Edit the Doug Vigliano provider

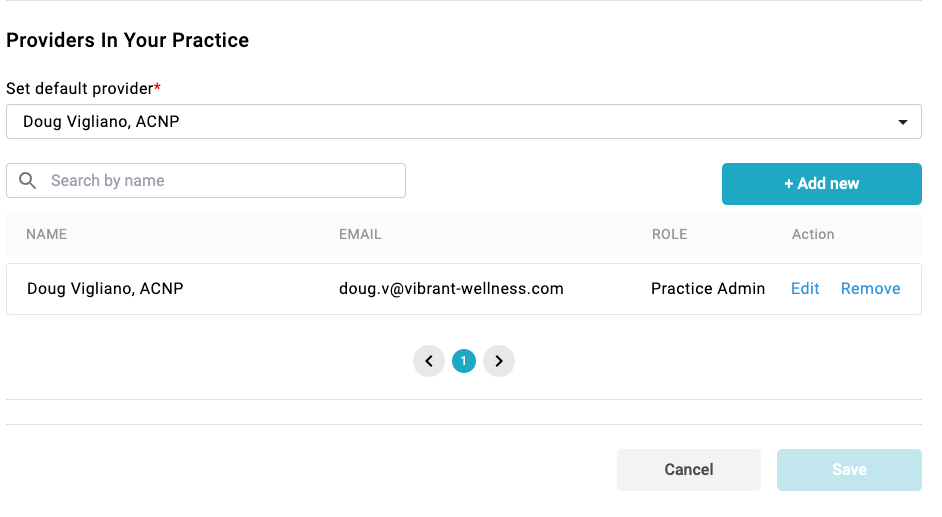pyautogui.click(x=805, y=289)
